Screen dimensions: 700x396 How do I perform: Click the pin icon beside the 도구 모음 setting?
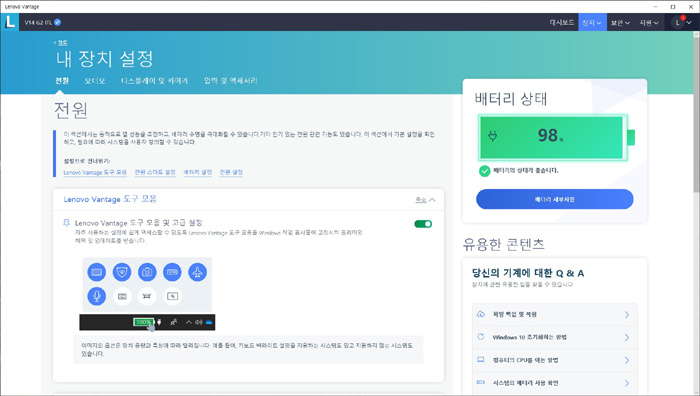click(67, 222)
